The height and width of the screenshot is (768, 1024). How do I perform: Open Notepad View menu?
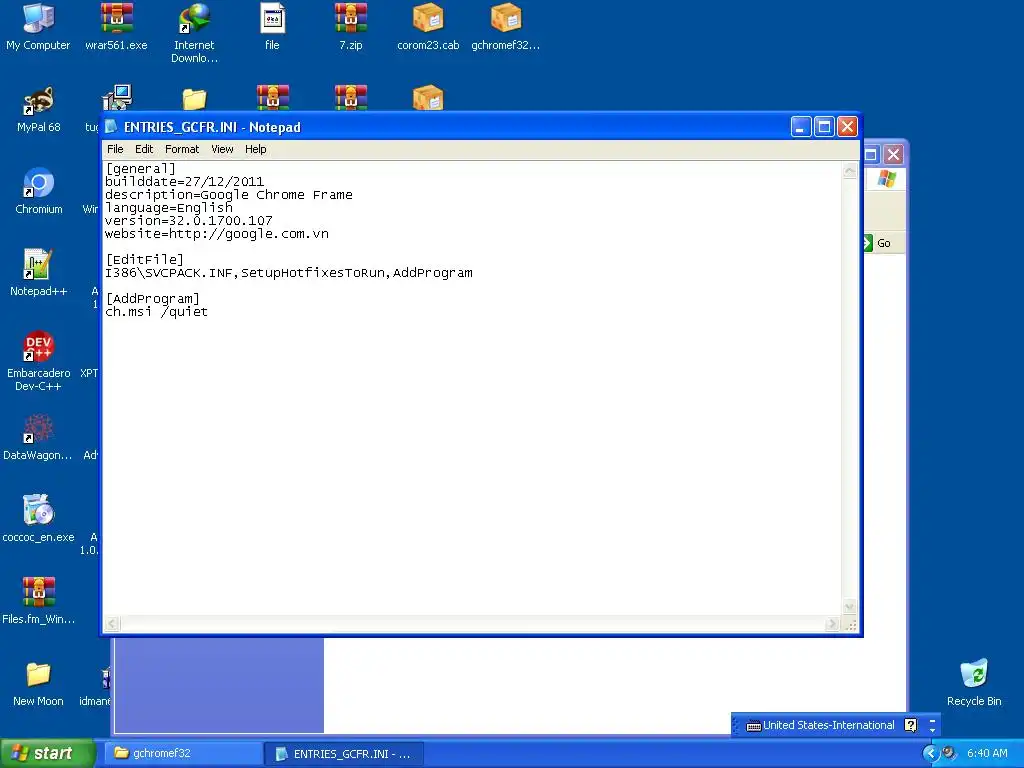click(x=222, y=150)
